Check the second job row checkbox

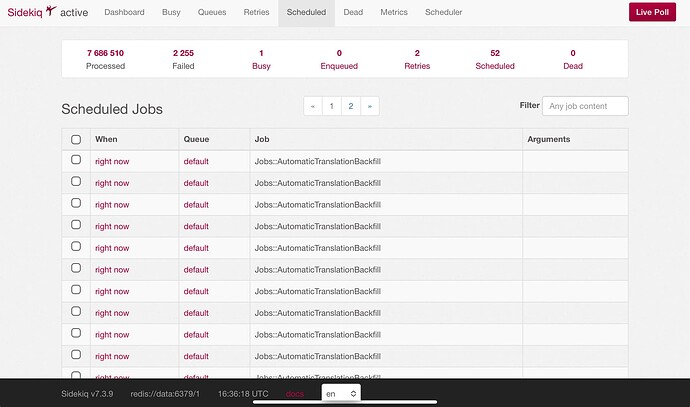[x=76, y=181]
